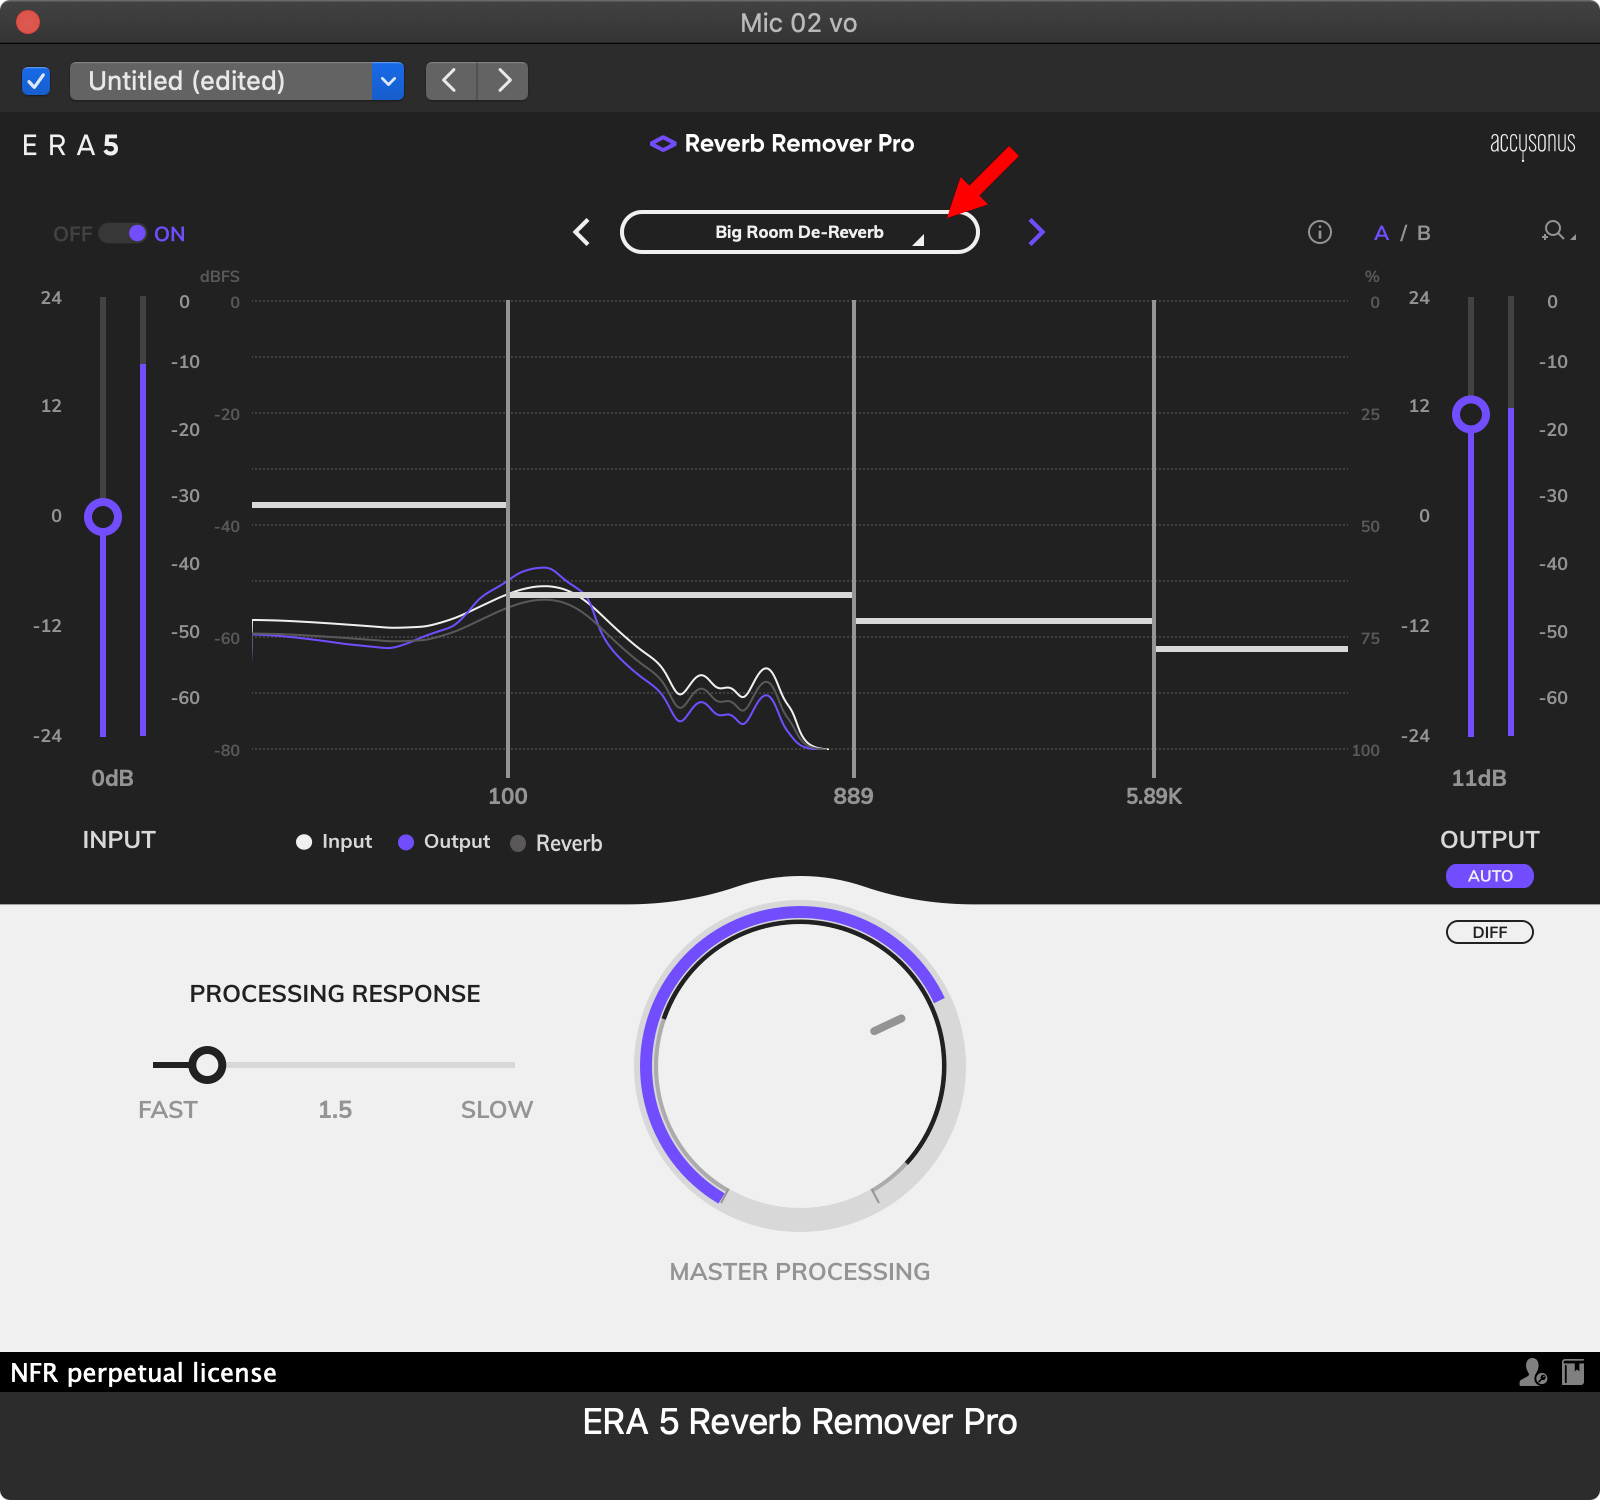The image size is (1600, 1500).
Task: Open the Untitled (edited) preset dropdown
Action: [x=237, y=81]
